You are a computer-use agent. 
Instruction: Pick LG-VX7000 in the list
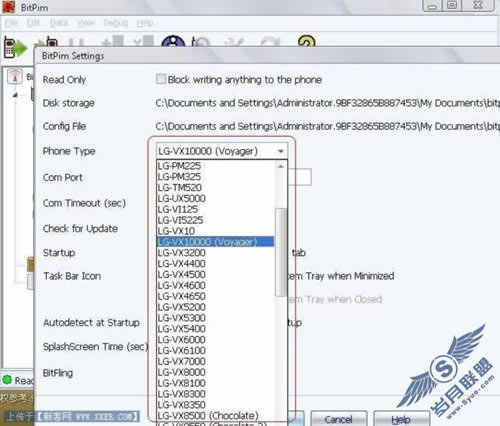click(215, 361)
